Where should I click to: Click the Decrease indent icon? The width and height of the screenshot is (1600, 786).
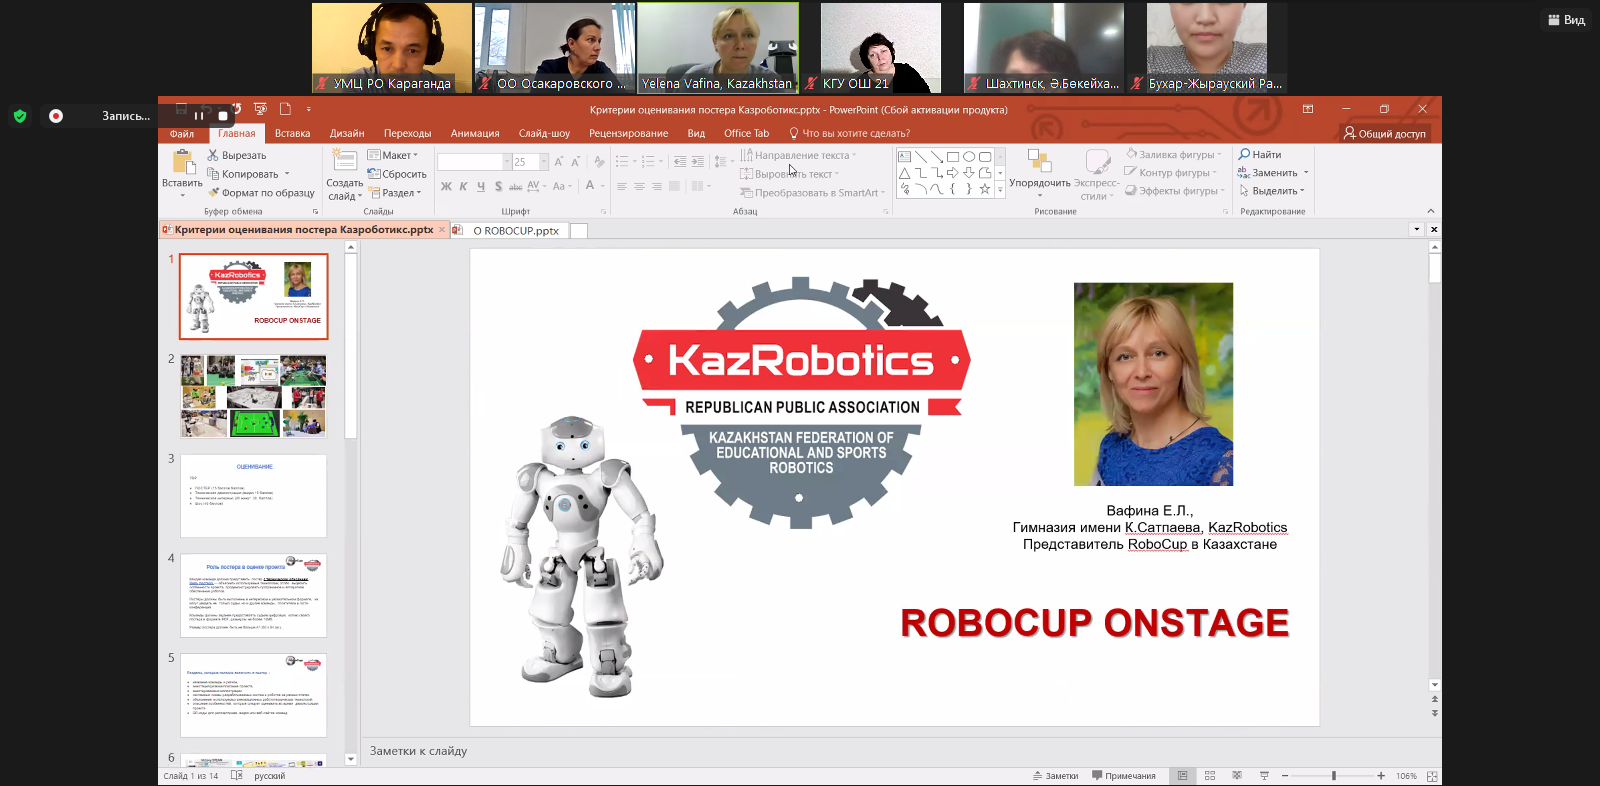coord(680,161)
